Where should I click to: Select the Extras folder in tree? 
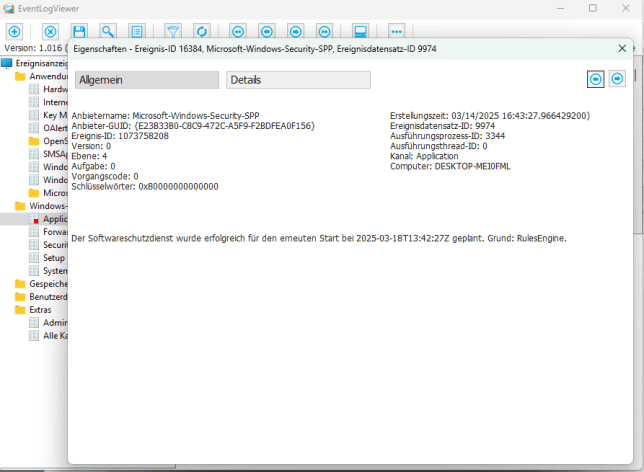40,310
